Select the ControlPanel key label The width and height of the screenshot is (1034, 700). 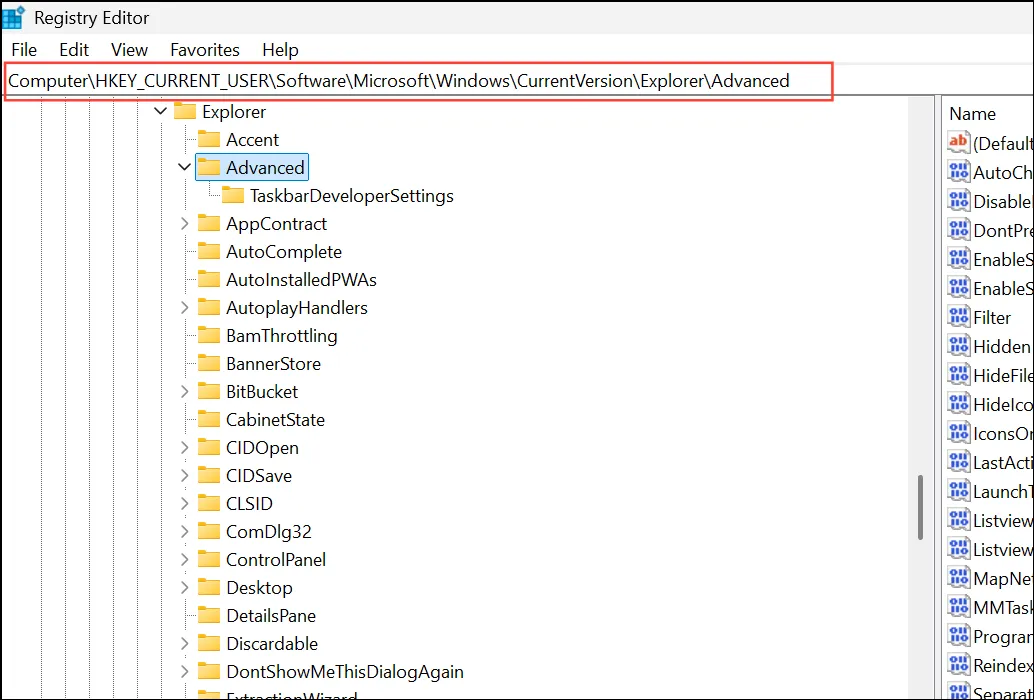pos(276,560)
